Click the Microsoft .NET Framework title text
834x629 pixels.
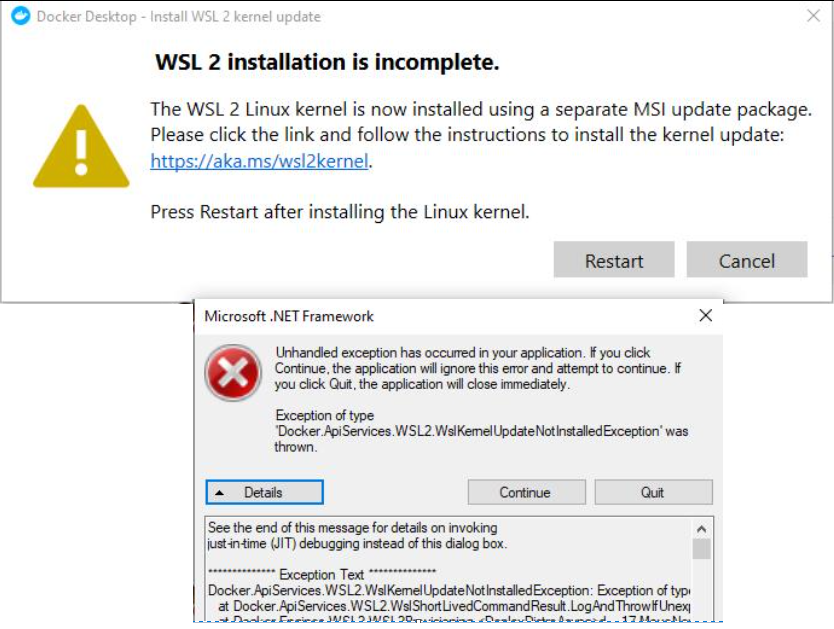coord(289,316)
